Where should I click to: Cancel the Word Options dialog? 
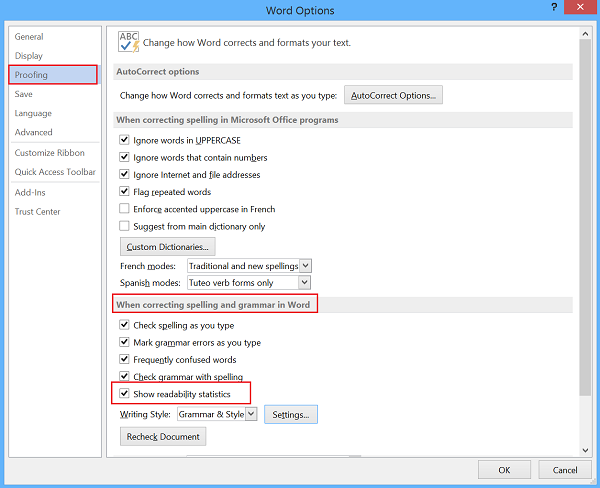pos(565,470)
